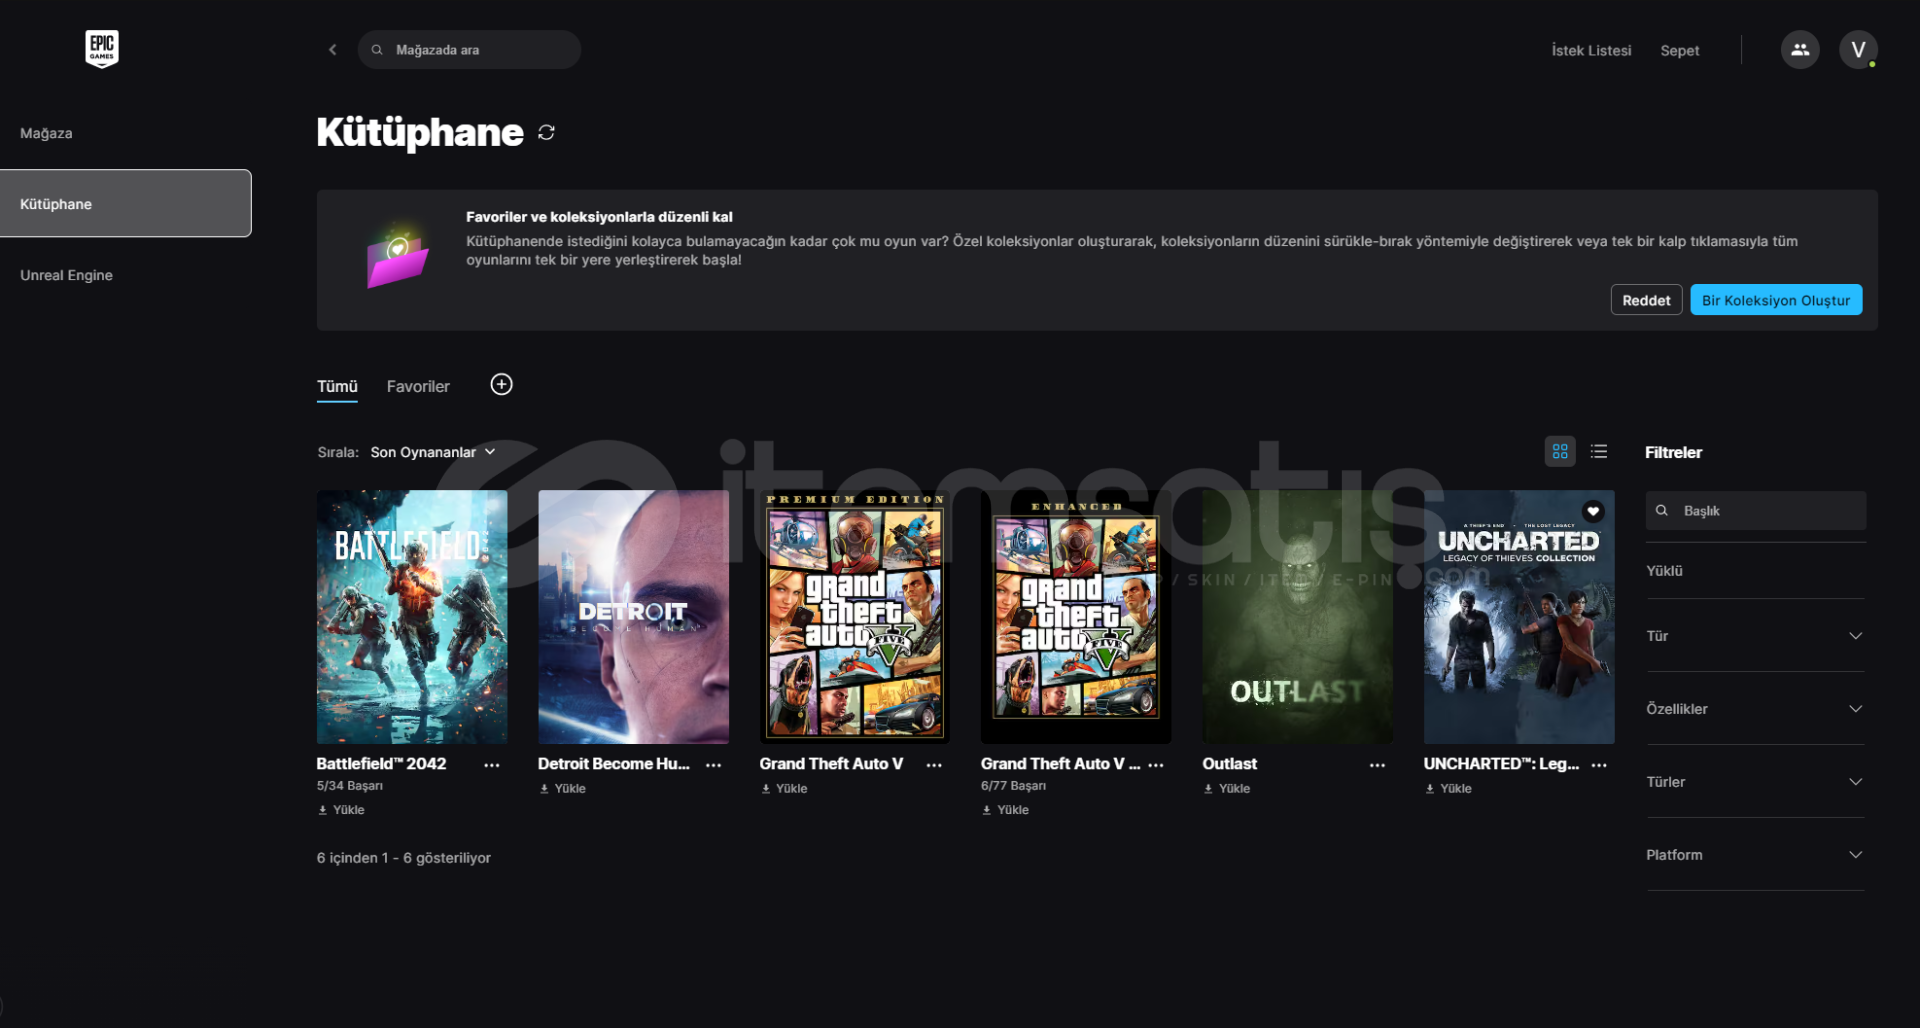The image size is (1920, 1028).
Task: Add new collection with plus icon
Action: (x=501, y=385)
